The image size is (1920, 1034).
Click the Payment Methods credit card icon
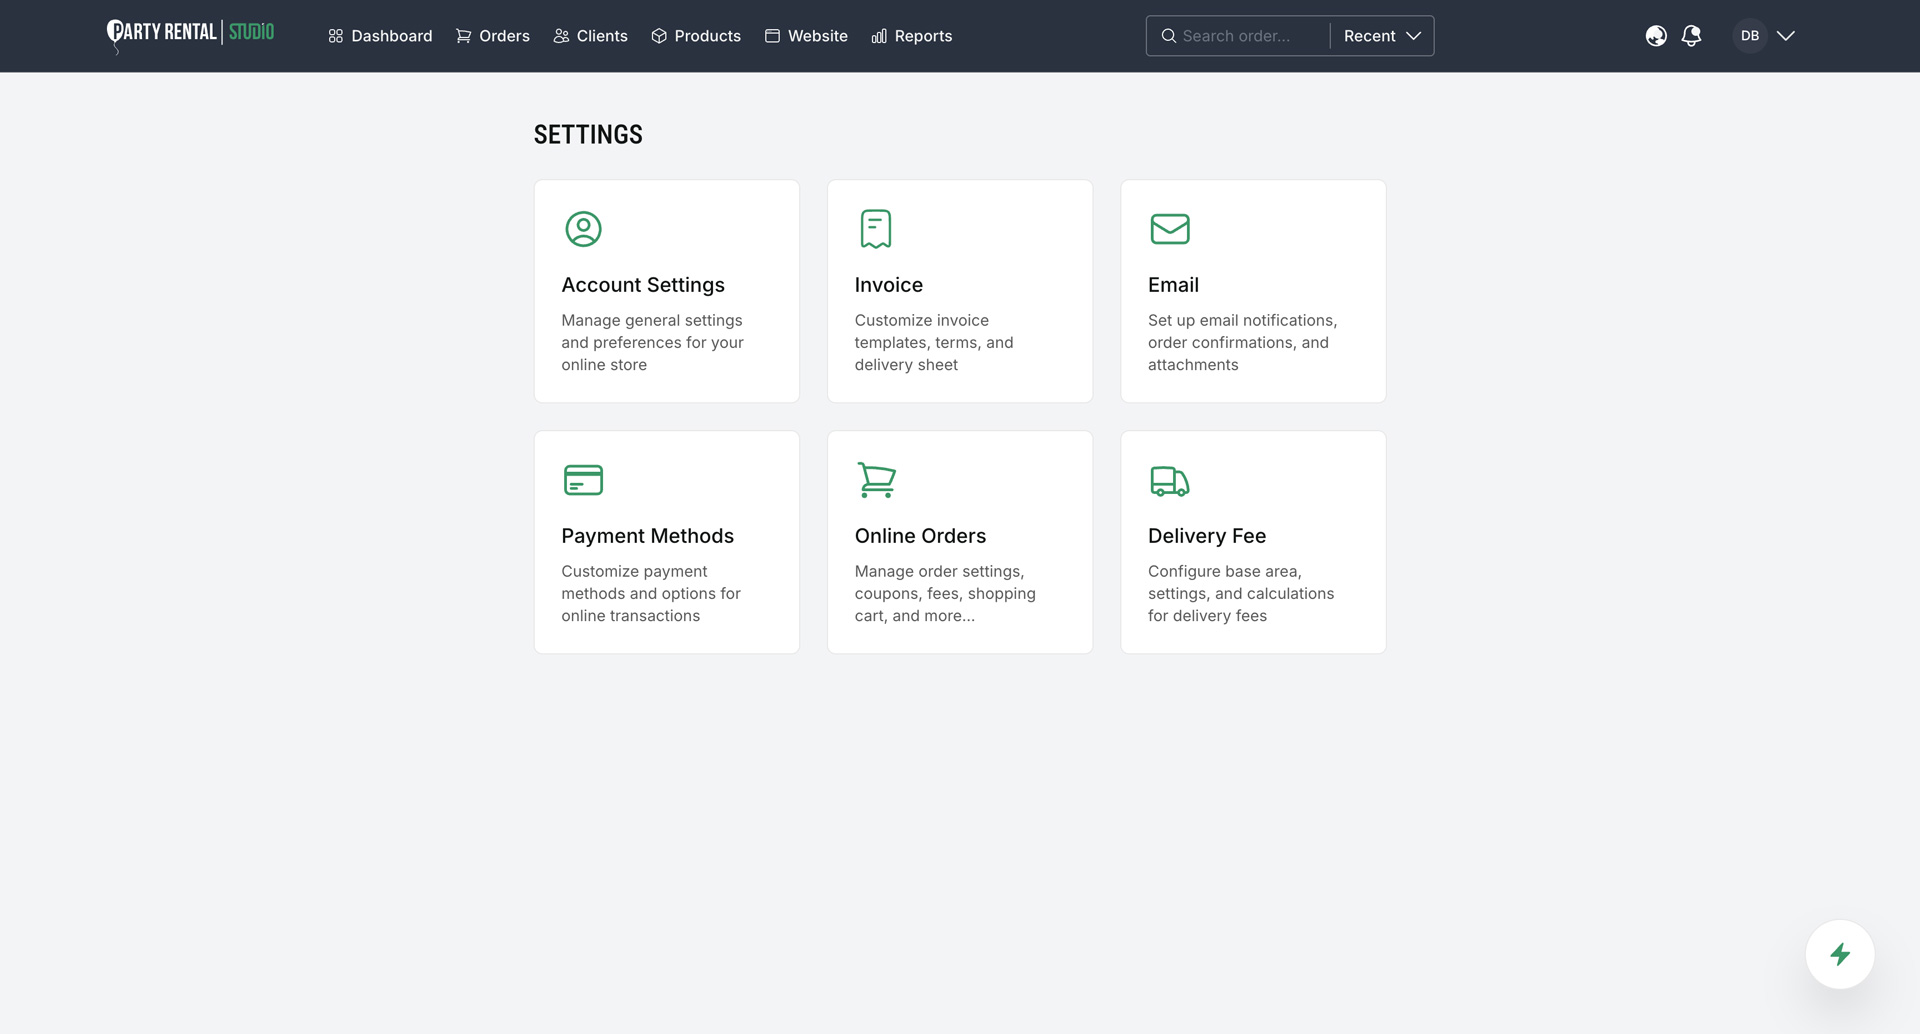[x=583, y=480]
